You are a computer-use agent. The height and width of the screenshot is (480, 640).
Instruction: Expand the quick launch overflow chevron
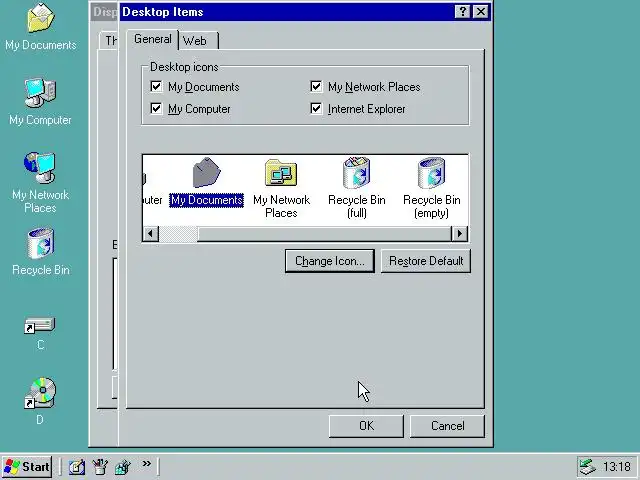(147, 463)
